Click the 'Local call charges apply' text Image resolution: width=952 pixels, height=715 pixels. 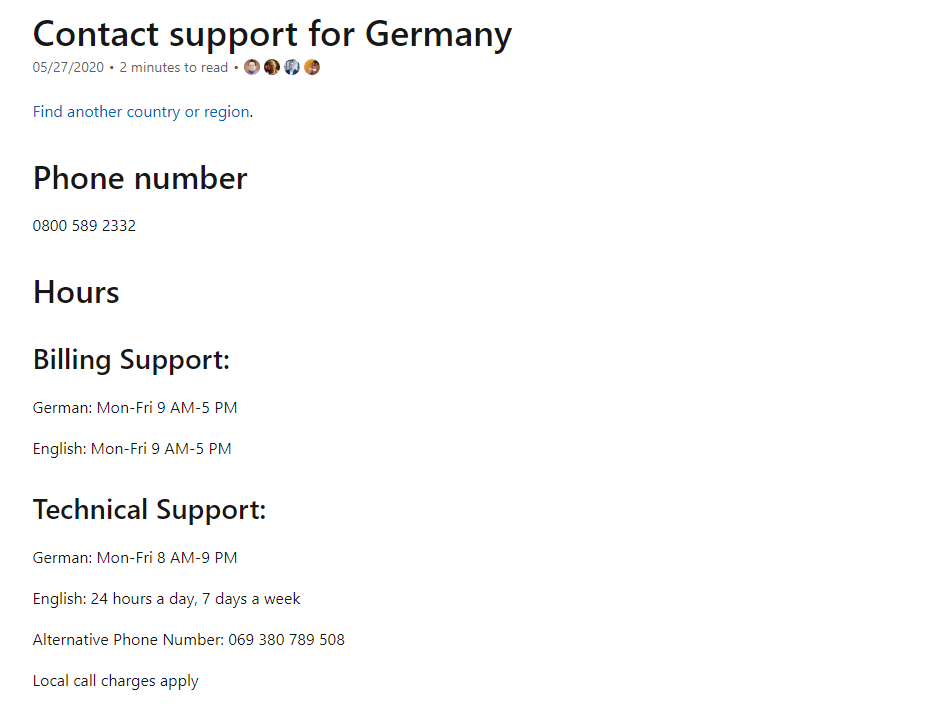point(115,682)
